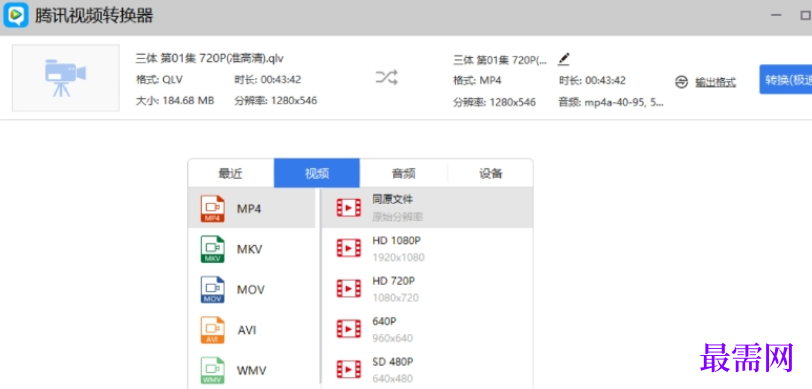Click the film icon beside HD 720P

click(x=349, y=288)
